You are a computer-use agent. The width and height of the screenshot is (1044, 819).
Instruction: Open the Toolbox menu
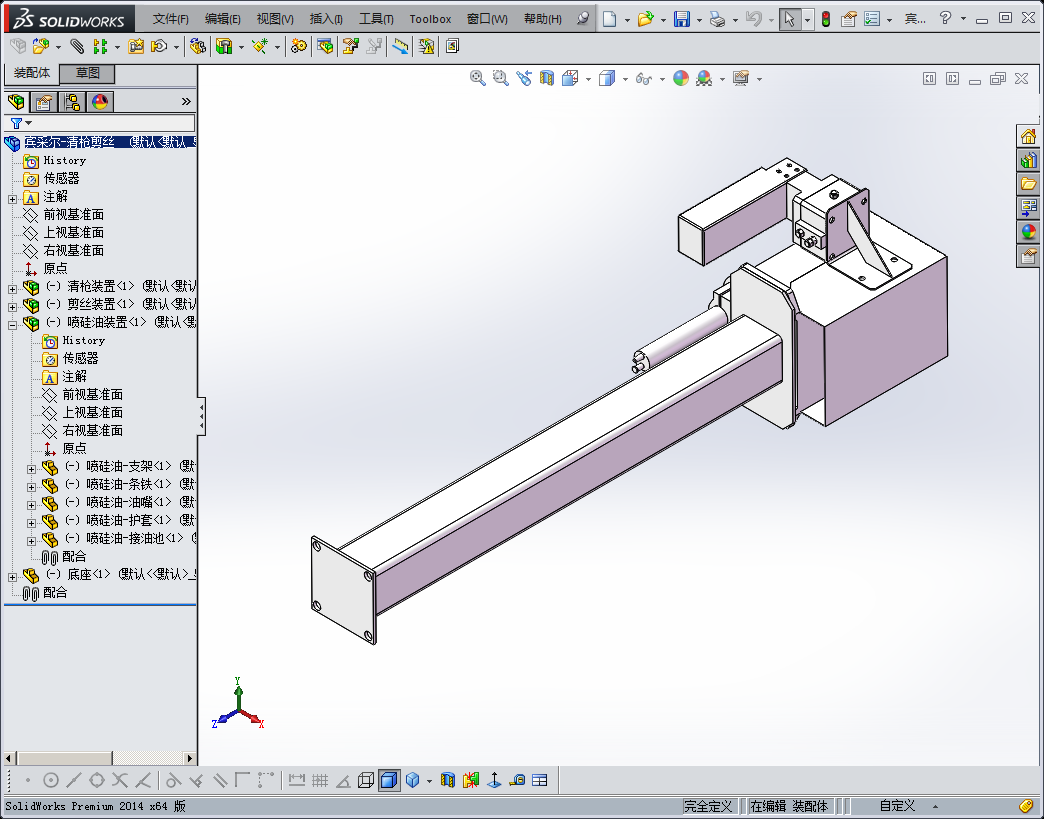(430, 19)
